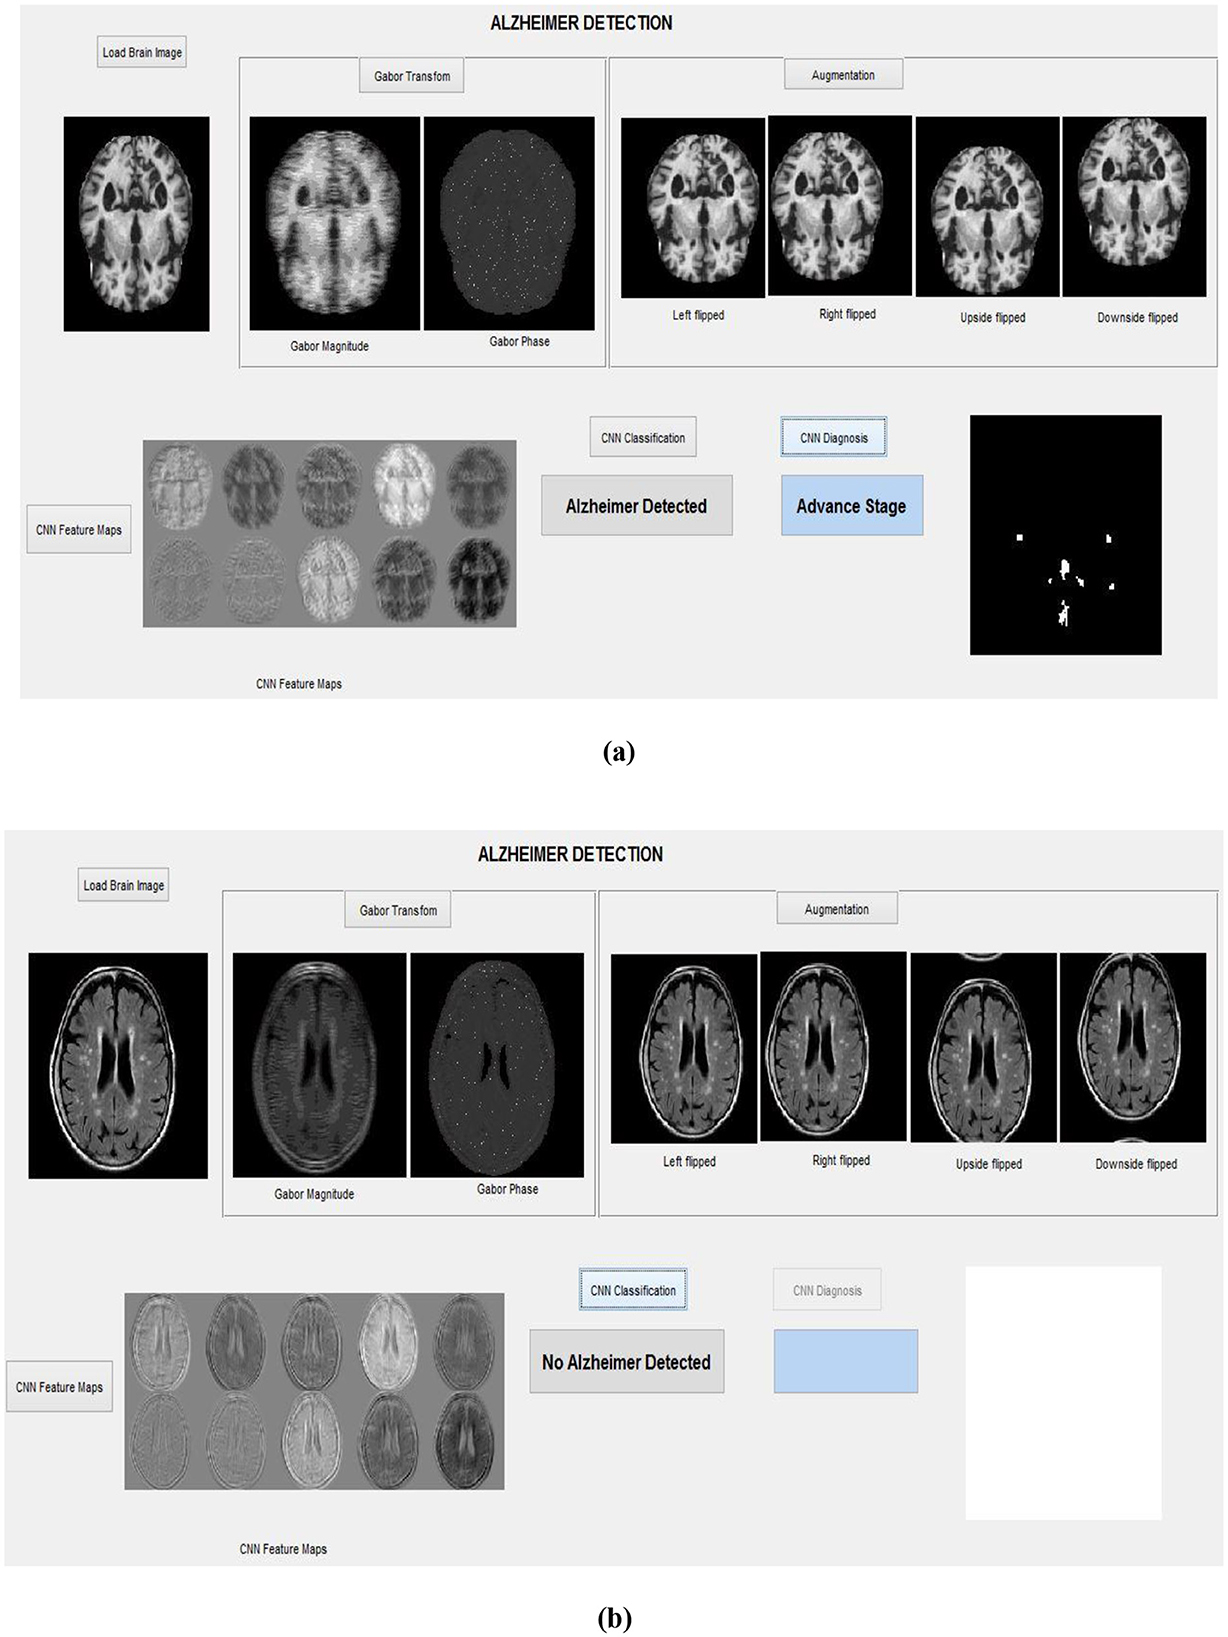This screenshot has height=1637, width=1228.
Task: Click Load Brain Image button in bottom panel
Action: (123, 885)
